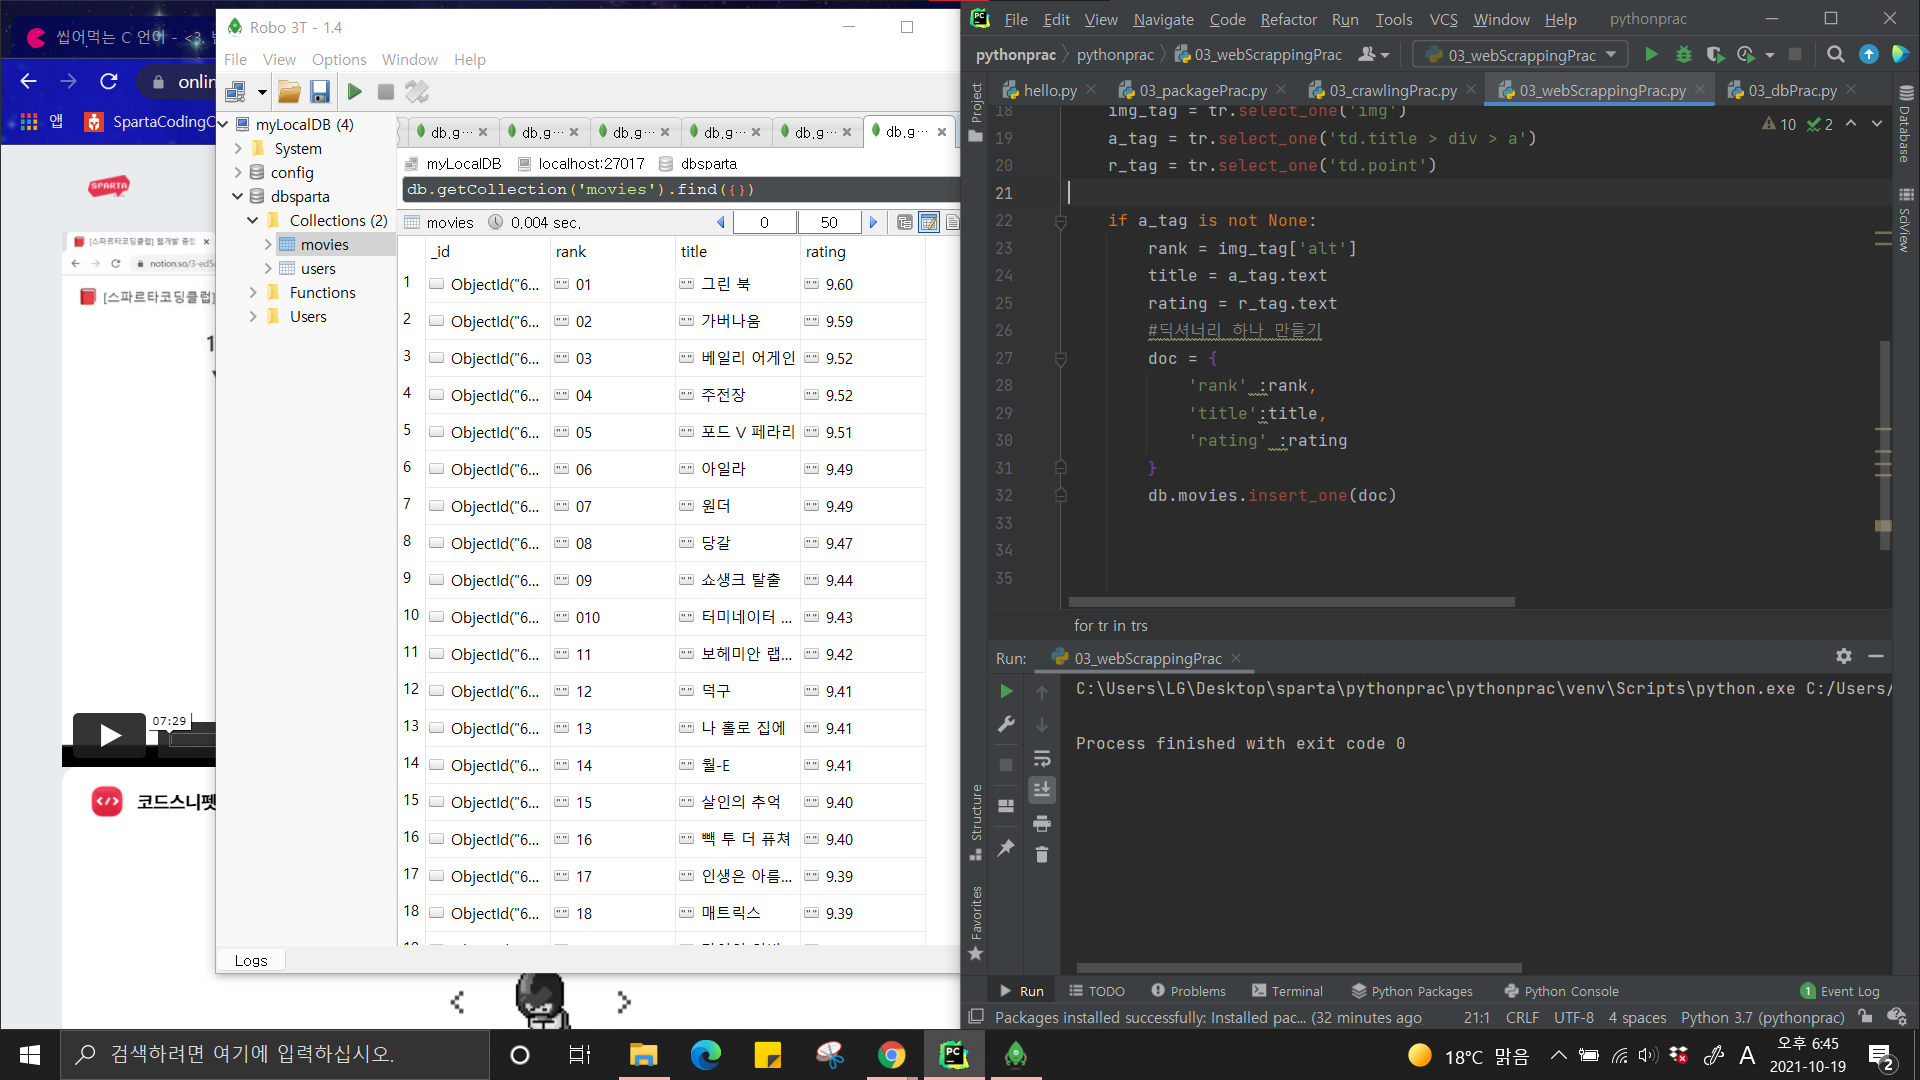
Task: Switch to the 03_dbPrac.py editor tab
Action: point(1792,90)
